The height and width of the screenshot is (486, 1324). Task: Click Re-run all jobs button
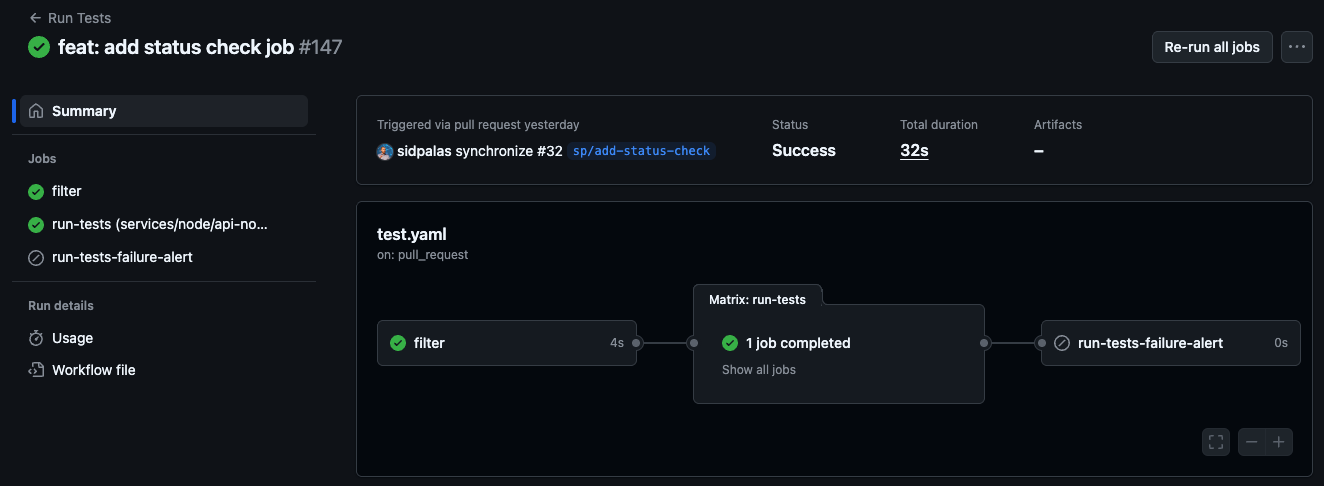click(1212, 47)
